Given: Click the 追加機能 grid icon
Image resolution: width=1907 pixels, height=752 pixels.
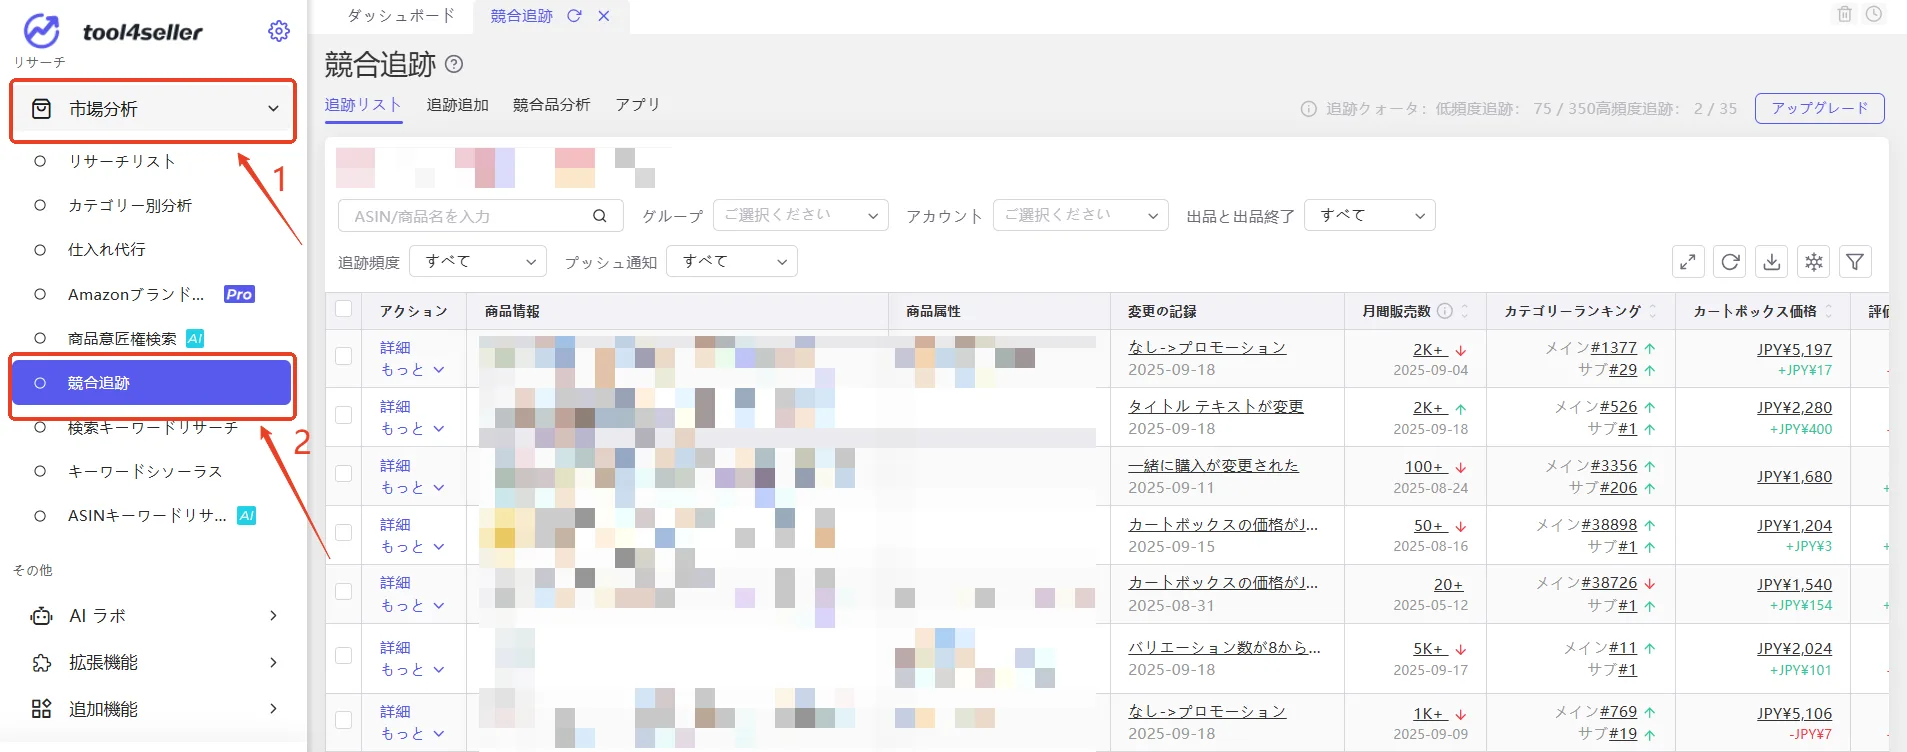Looking at the screenshot, I should 41,709.
